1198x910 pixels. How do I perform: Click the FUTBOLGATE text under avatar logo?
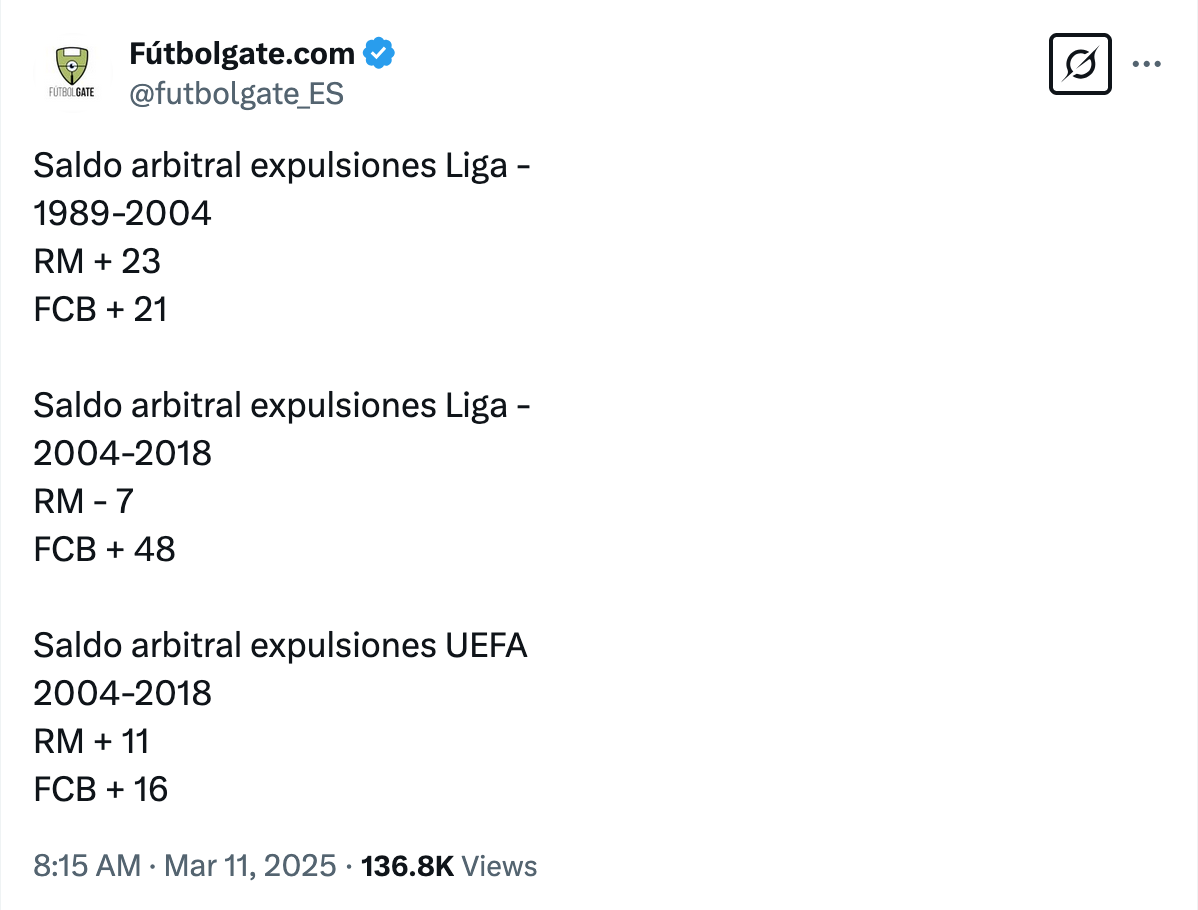(72, 92)
